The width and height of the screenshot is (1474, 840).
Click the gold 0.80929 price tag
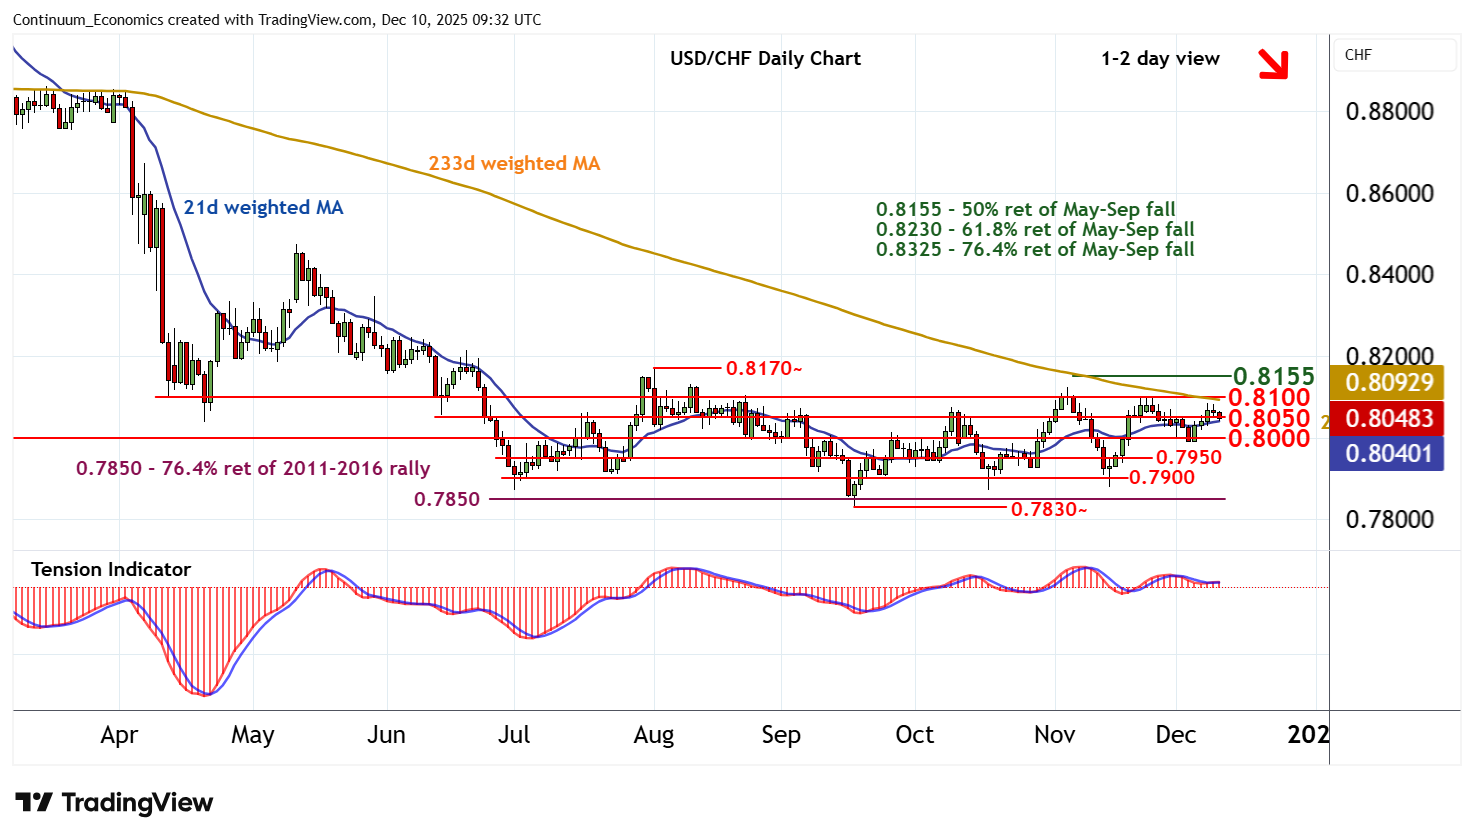tap(1388, 382)
